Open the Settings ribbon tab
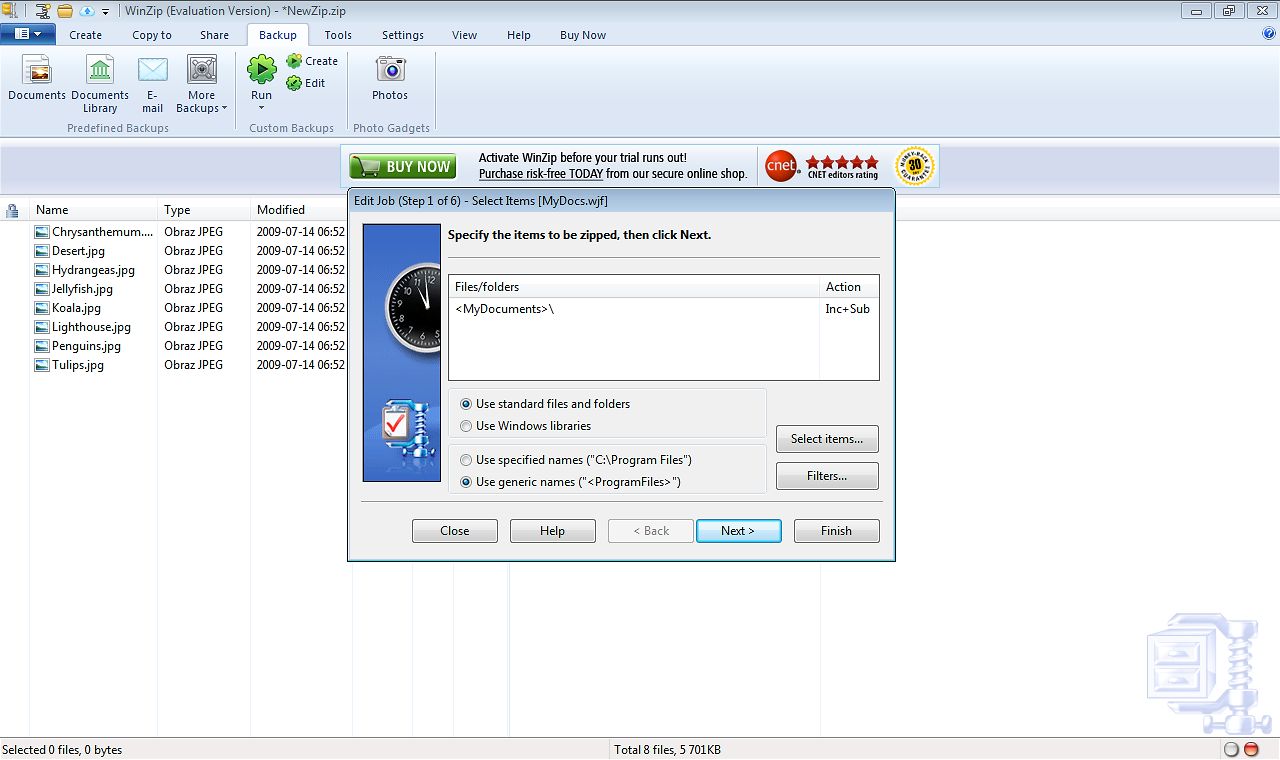The image size is (1280, 760). click(403, 35)
